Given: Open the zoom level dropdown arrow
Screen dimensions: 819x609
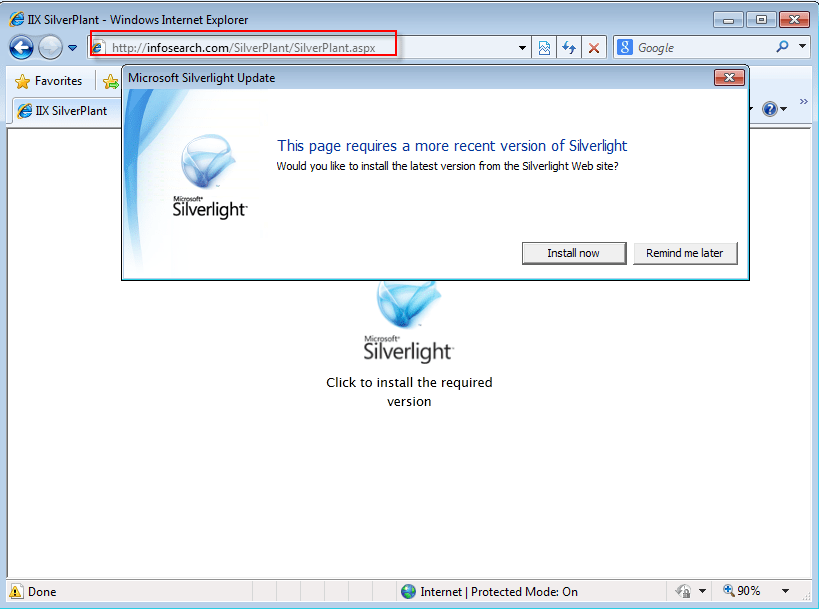Looking at the screenshot, I should click(x=785, y=591).
